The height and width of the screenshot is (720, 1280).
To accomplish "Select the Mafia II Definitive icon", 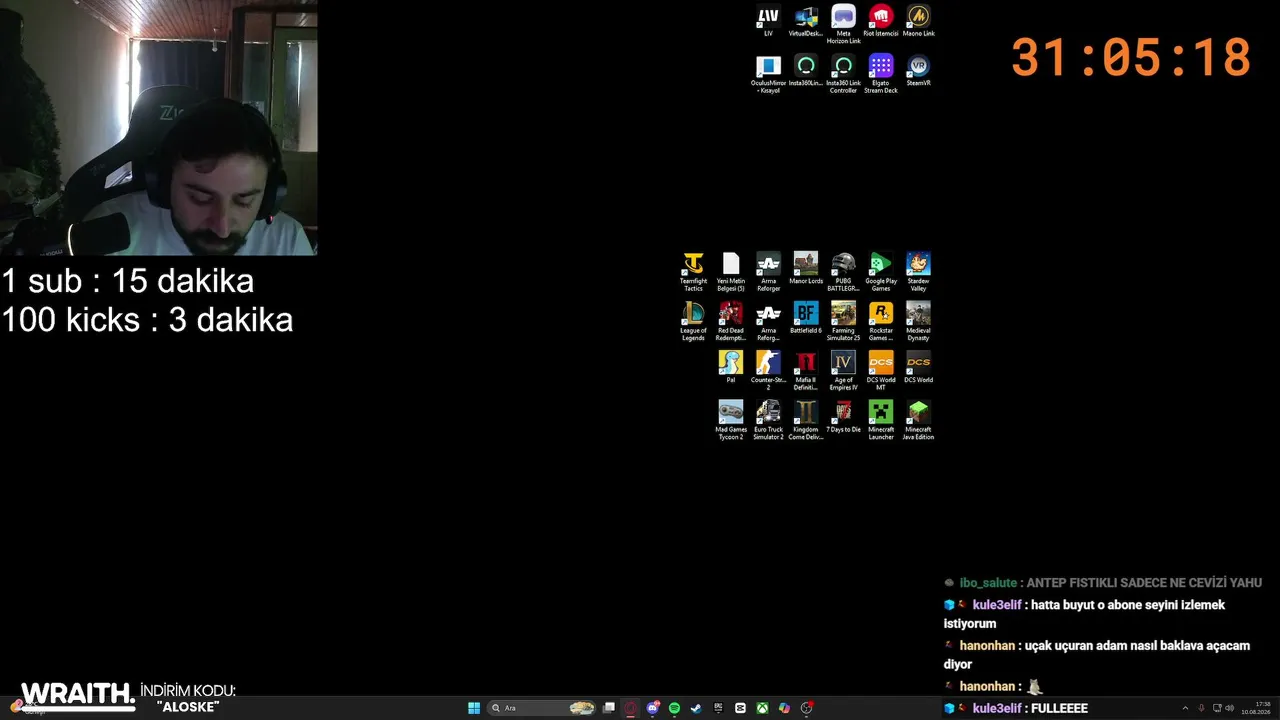I will (x=806, y=370).
